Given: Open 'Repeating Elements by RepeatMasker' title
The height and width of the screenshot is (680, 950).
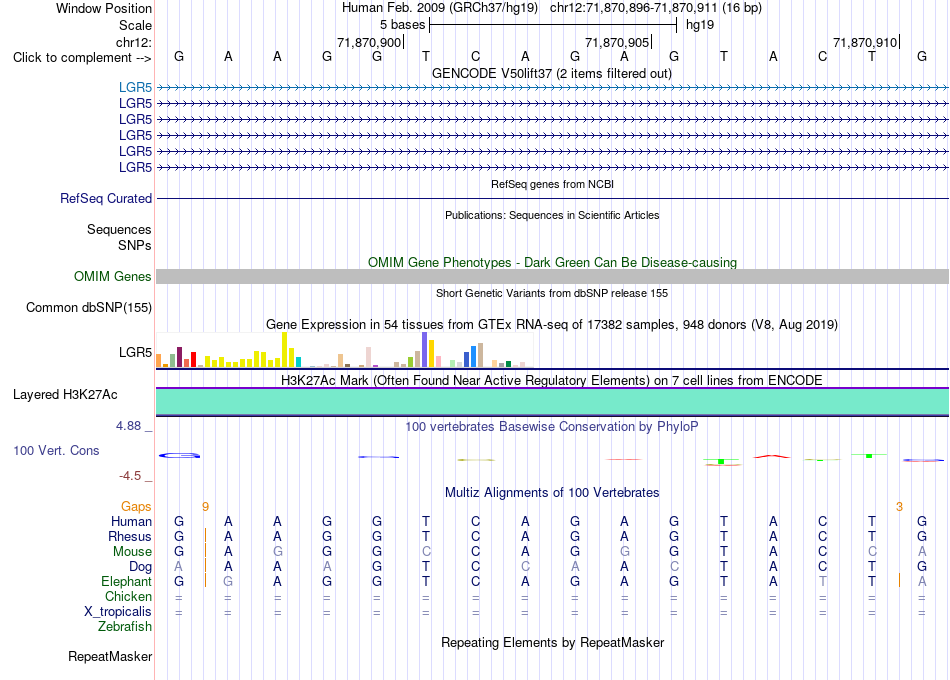Looking at the screenshot, I should coord(552,642).
